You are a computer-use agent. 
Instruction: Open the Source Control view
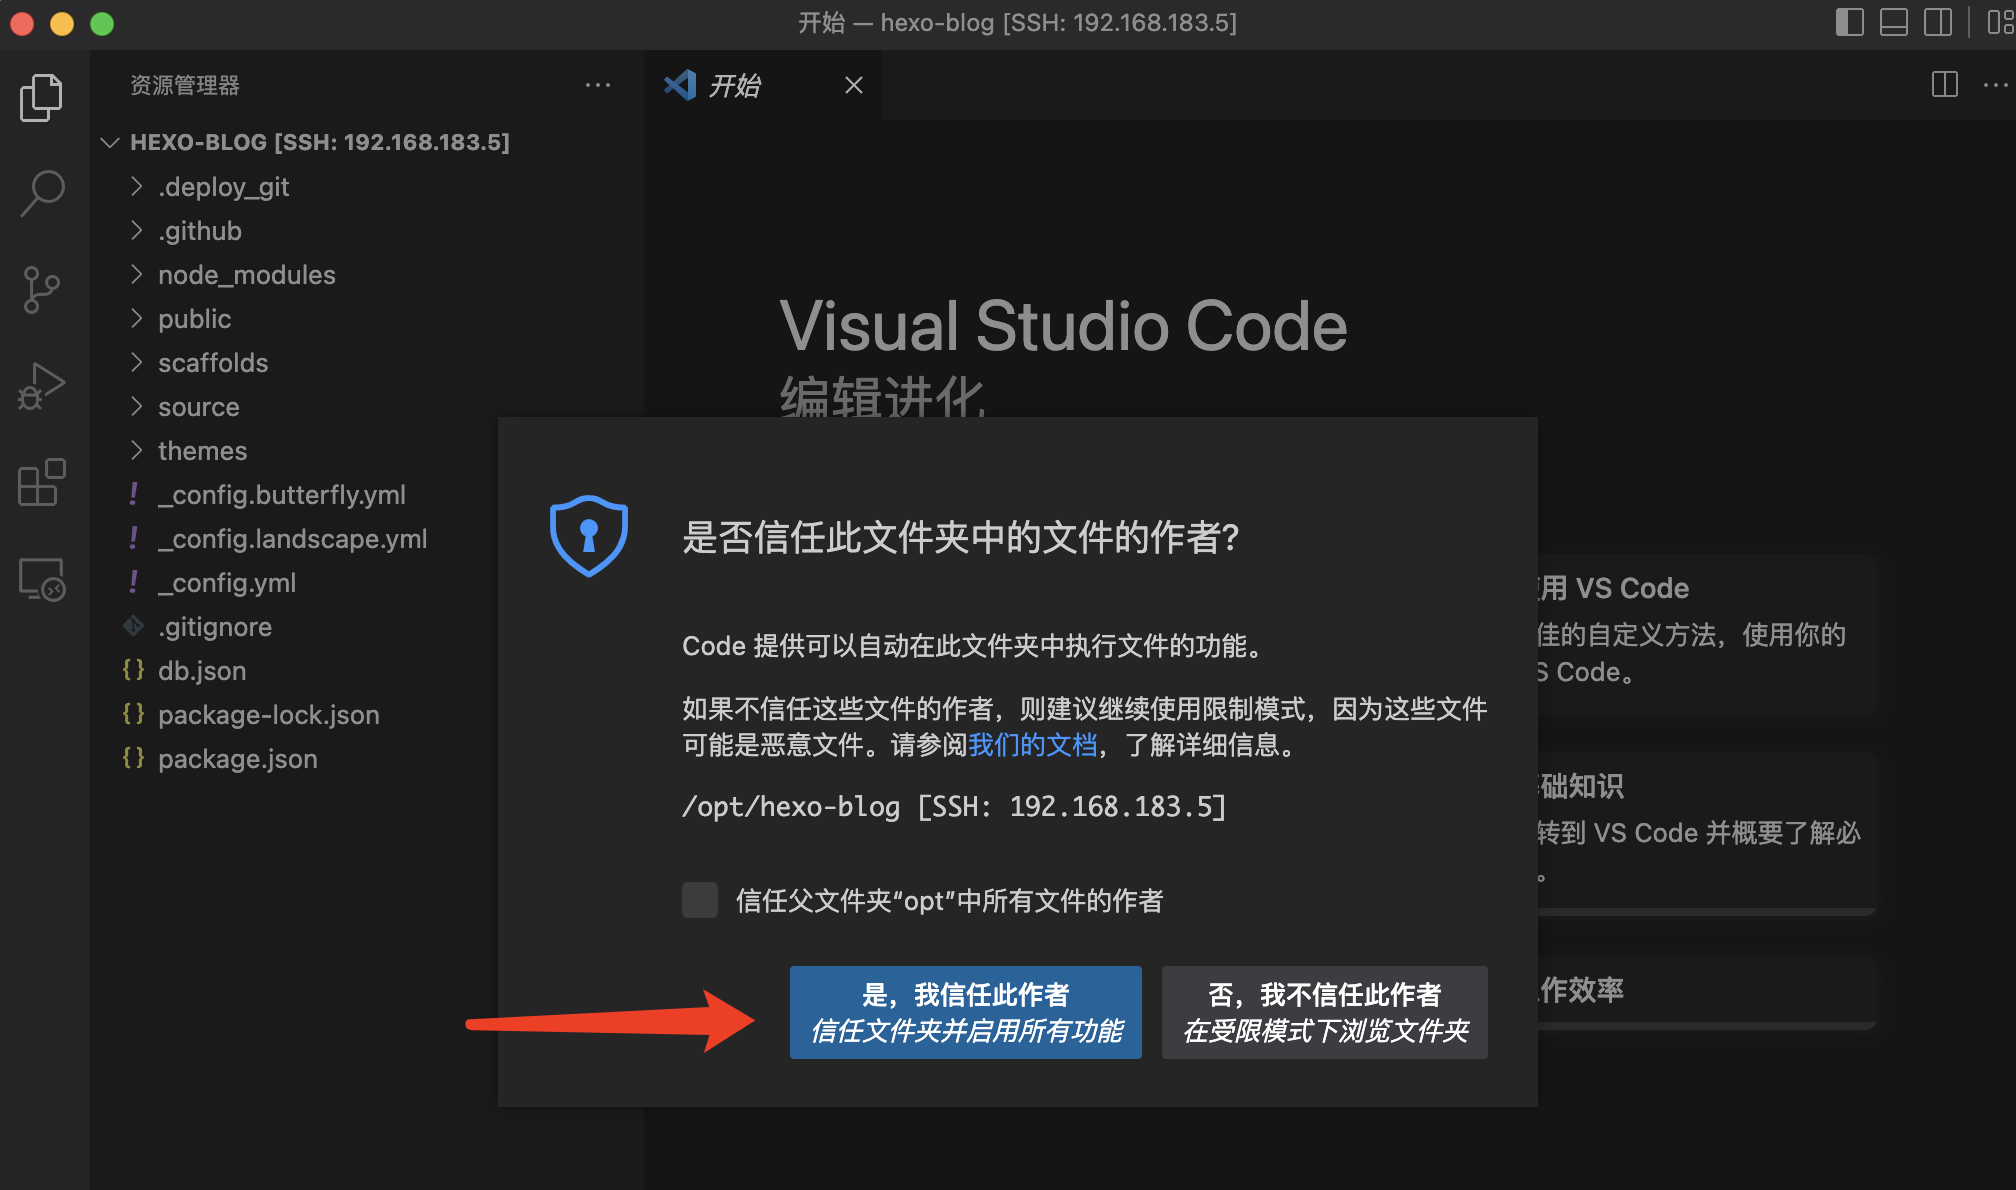pos(41,290)
